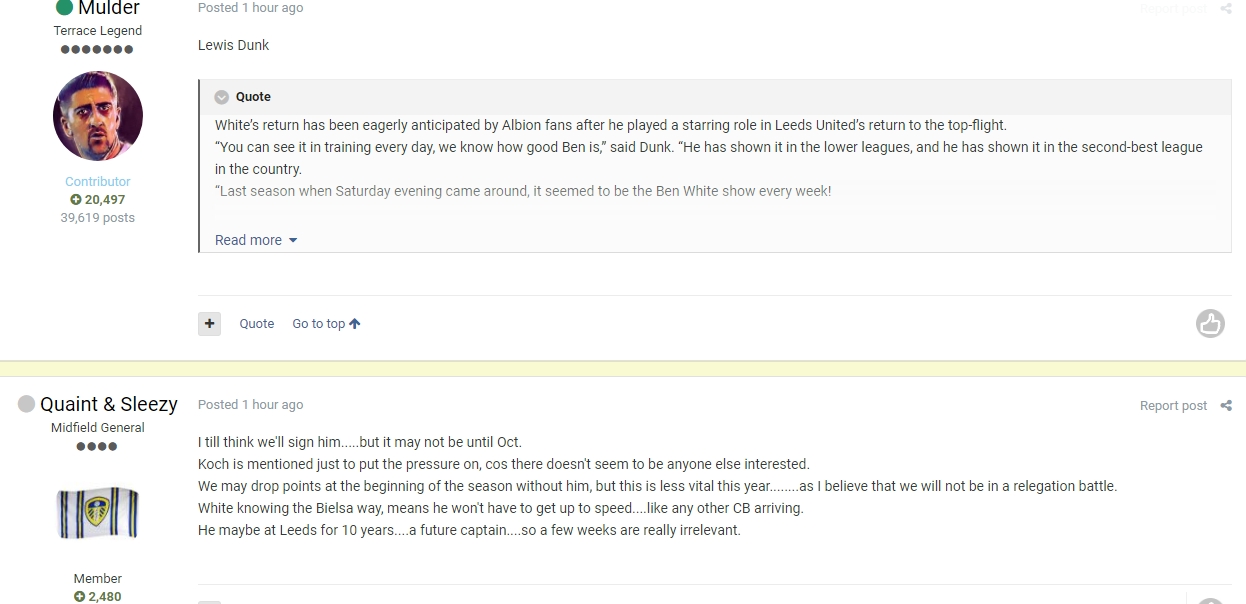Open Mulder's profile avatar
The height and width of the screenshot is (604, 1246).
98,116
